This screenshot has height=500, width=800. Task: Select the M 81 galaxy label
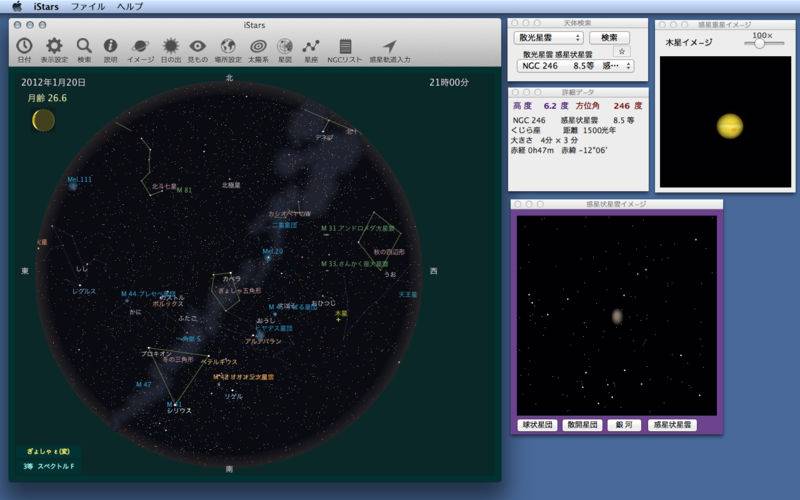click(184, 190)
